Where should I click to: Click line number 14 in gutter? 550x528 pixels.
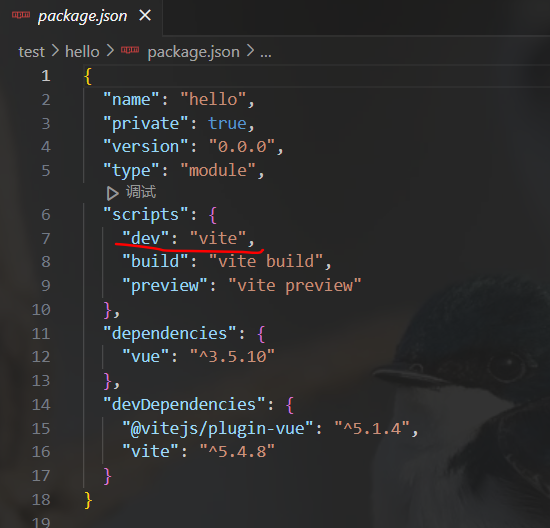point(41,405)
